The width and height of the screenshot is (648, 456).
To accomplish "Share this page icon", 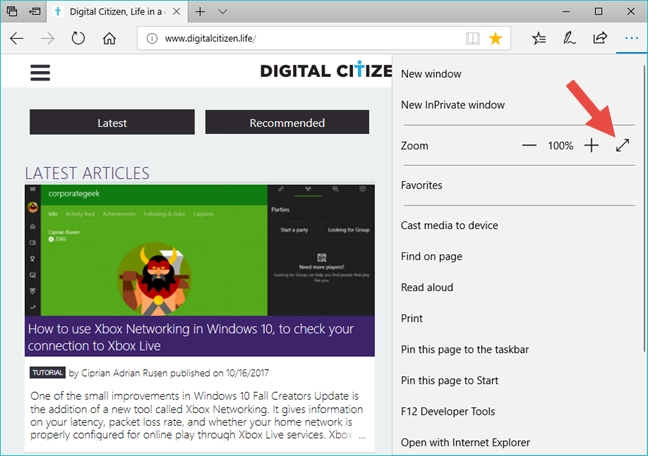I will point(600,38).
